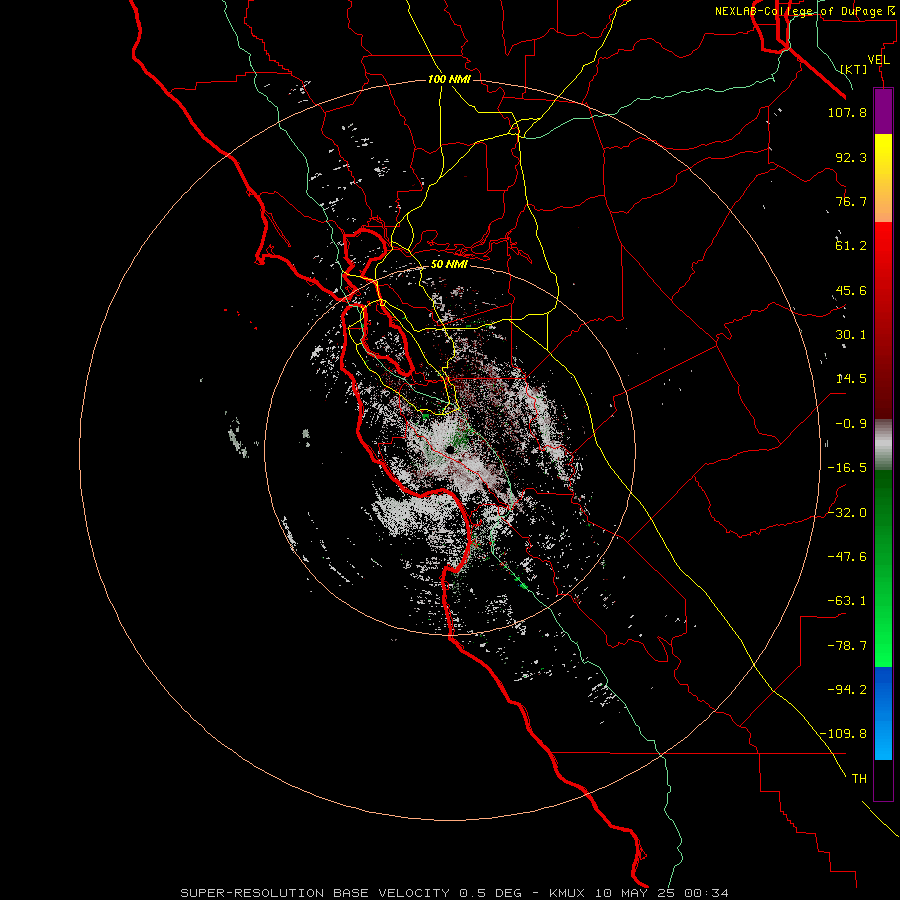Image resolution: width=900 pixels, height=900 pixels.
Task: Select the 14.5 legend value
Action: click(851, 379)
